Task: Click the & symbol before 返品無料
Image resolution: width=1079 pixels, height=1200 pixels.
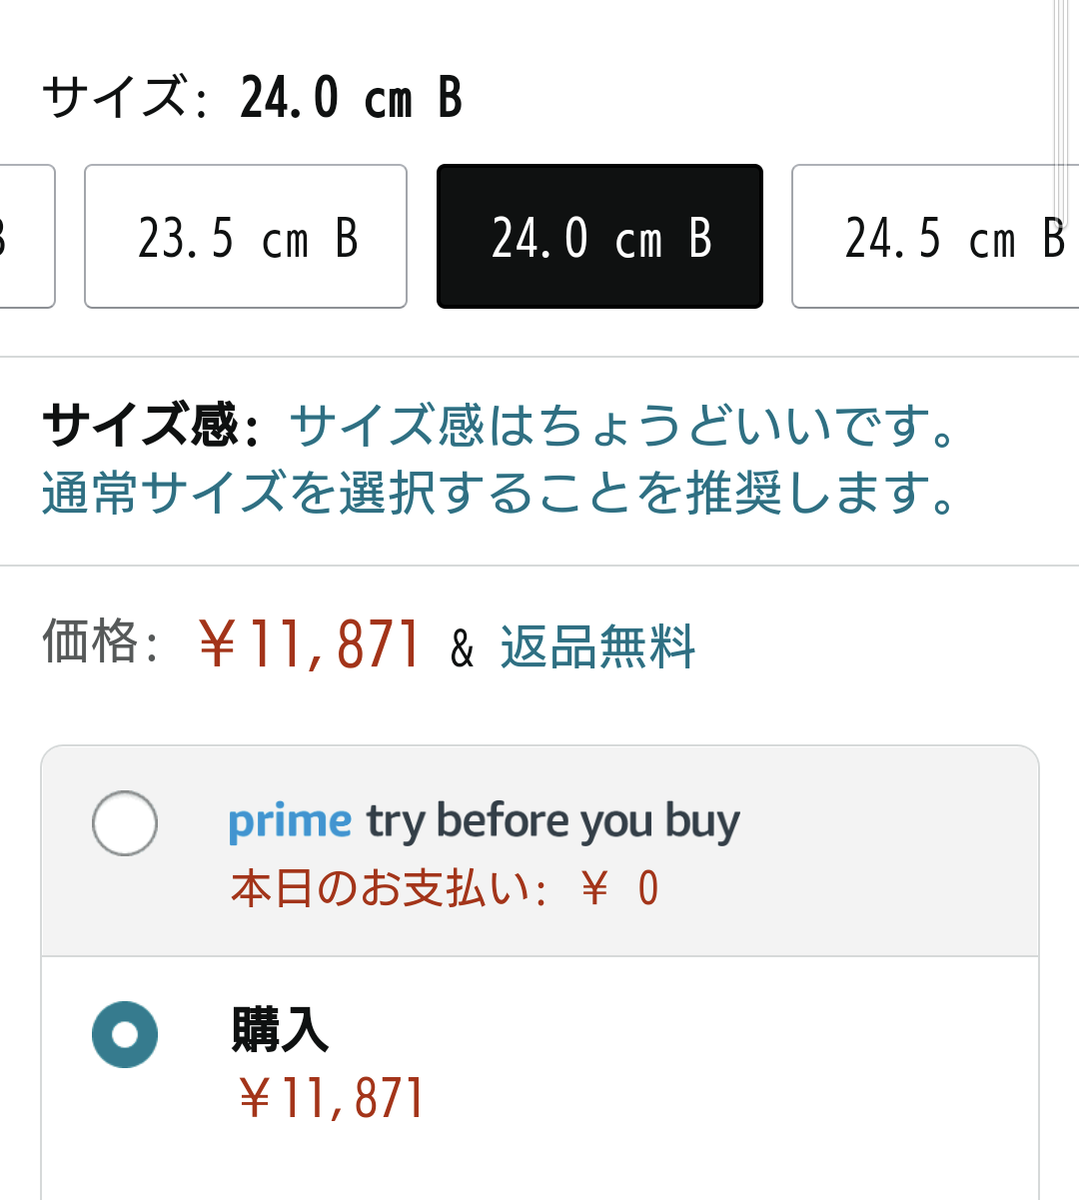Action: point(461,648)
